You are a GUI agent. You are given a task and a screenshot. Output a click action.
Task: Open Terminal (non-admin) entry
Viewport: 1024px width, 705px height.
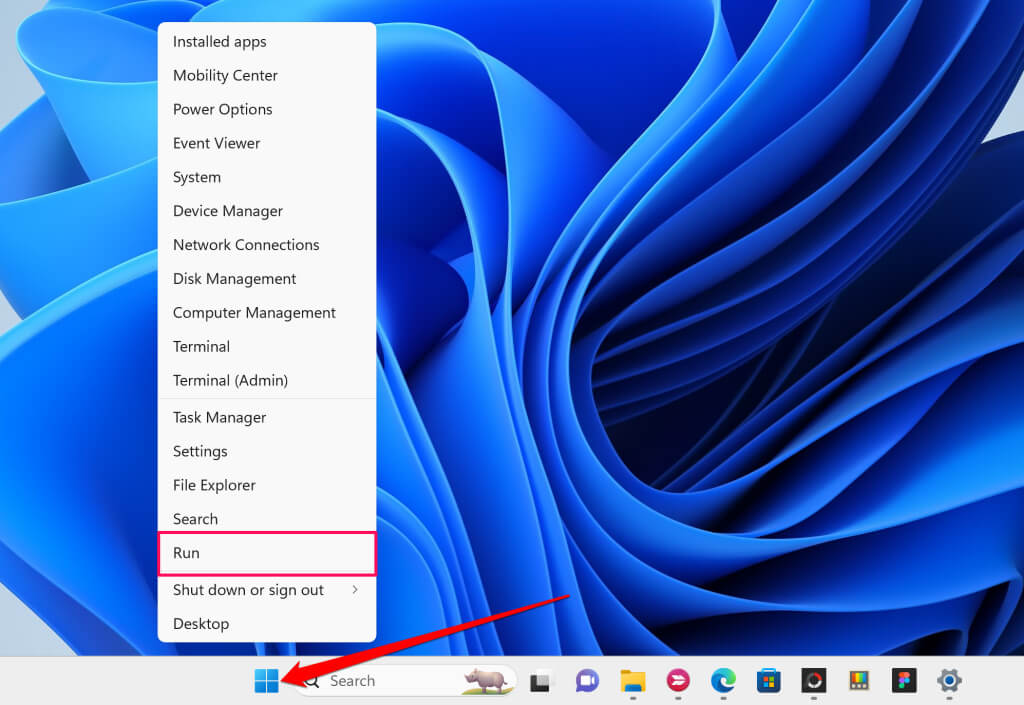pos(267,347)
